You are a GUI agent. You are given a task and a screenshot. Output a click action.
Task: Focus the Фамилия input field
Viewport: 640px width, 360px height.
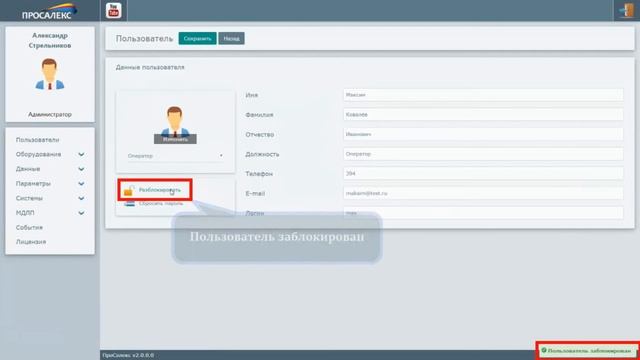coord(483,115)
